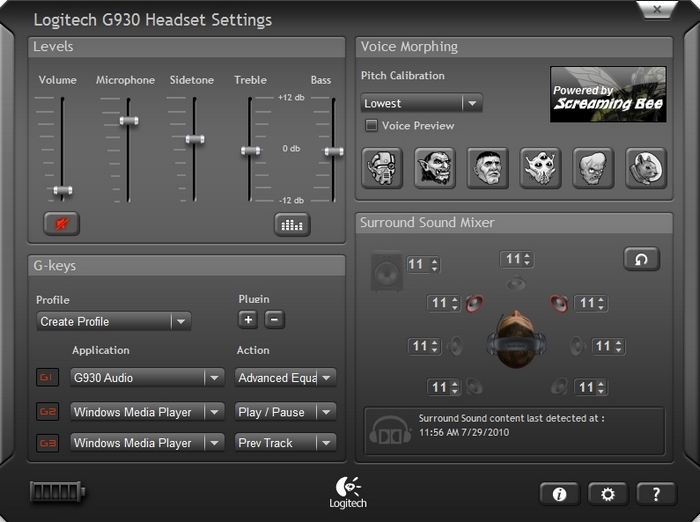The width and height of the screenshot is (700, 522).
Task: Click the Volume slider handle
Action: (x=63, y=190)
